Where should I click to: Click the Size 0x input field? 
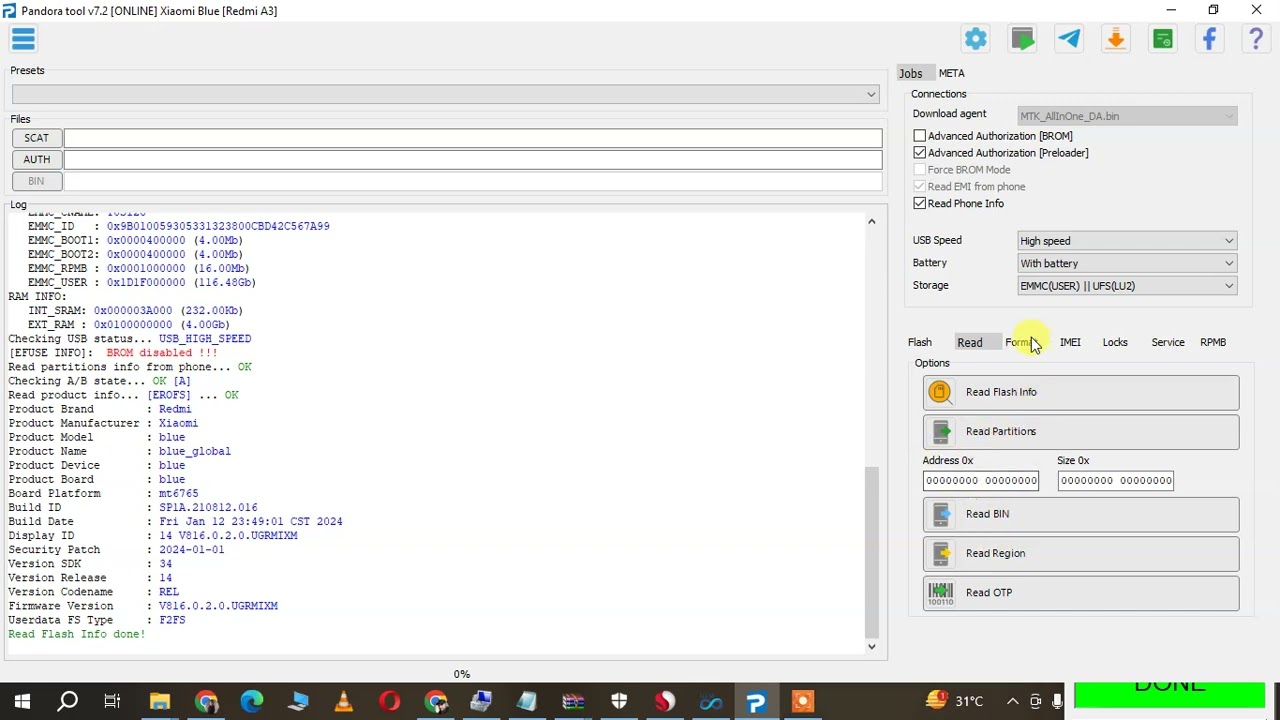[1115, 481]
